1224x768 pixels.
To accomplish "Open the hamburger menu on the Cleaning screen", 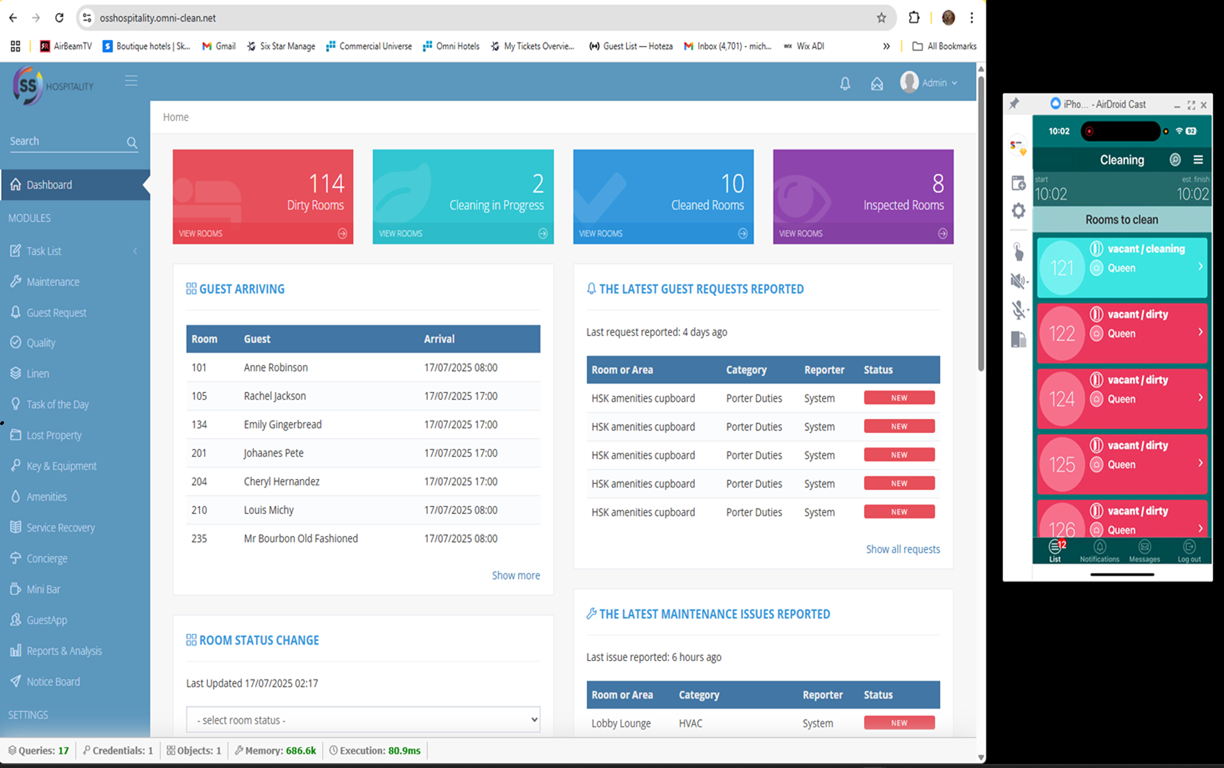I will pos(1198,159).
